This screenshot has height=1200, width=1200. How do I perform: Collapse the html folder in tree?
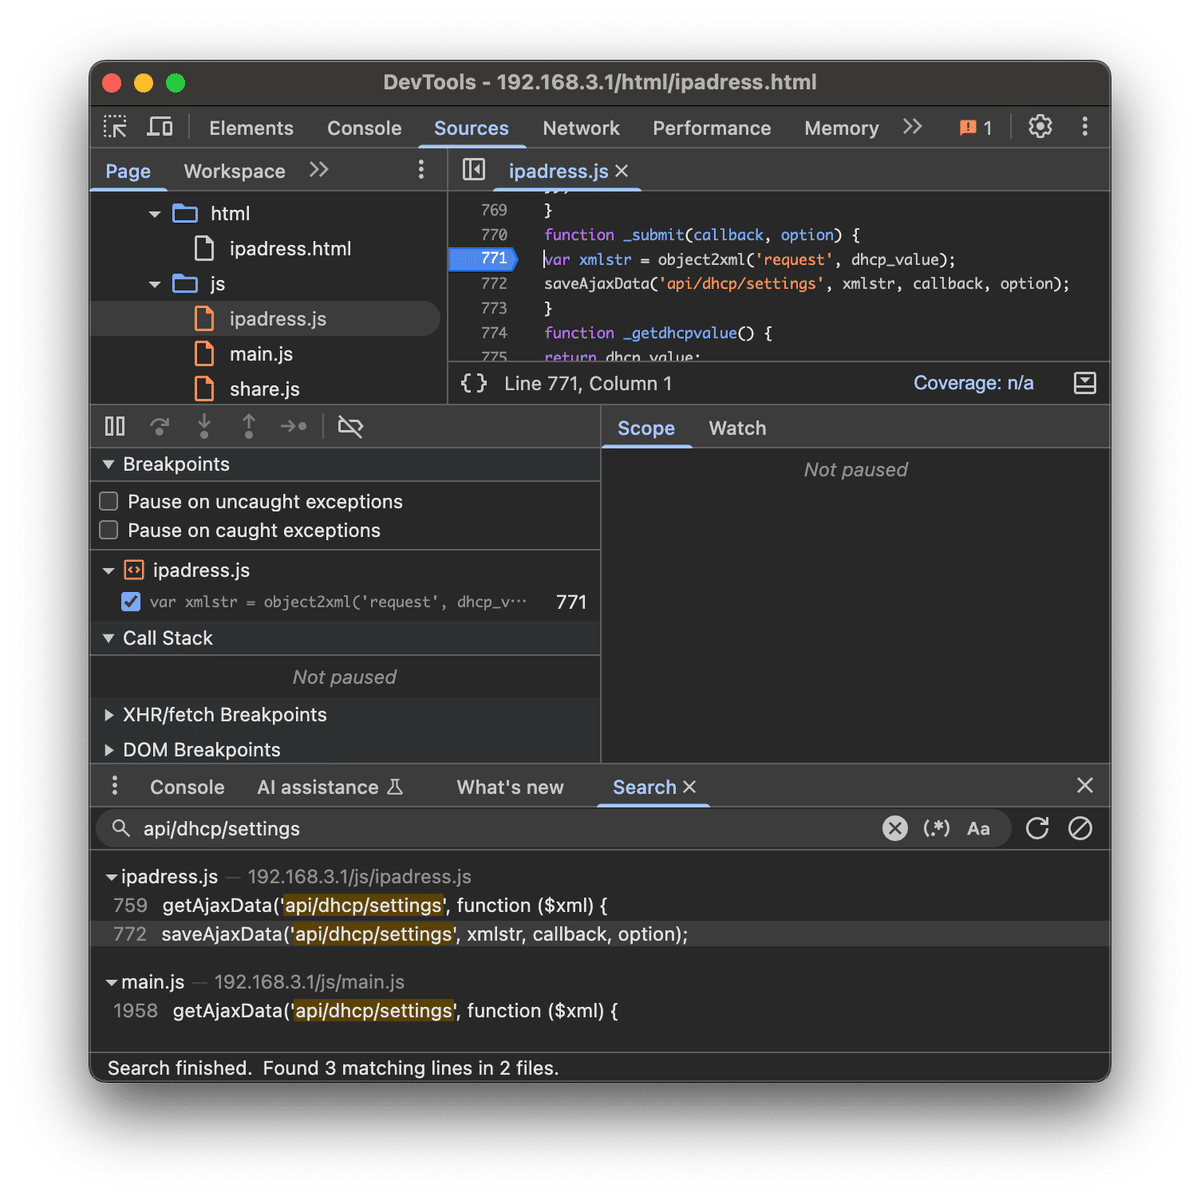tap(155, 214)
